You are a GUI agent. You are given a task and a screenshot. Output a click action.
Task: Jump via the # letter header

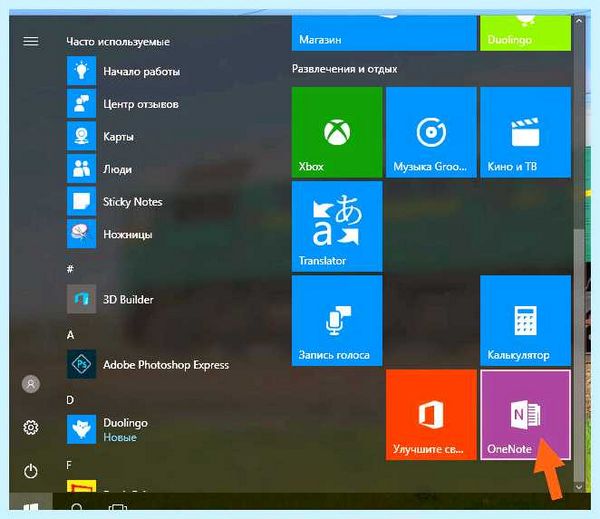click(70, 269)
